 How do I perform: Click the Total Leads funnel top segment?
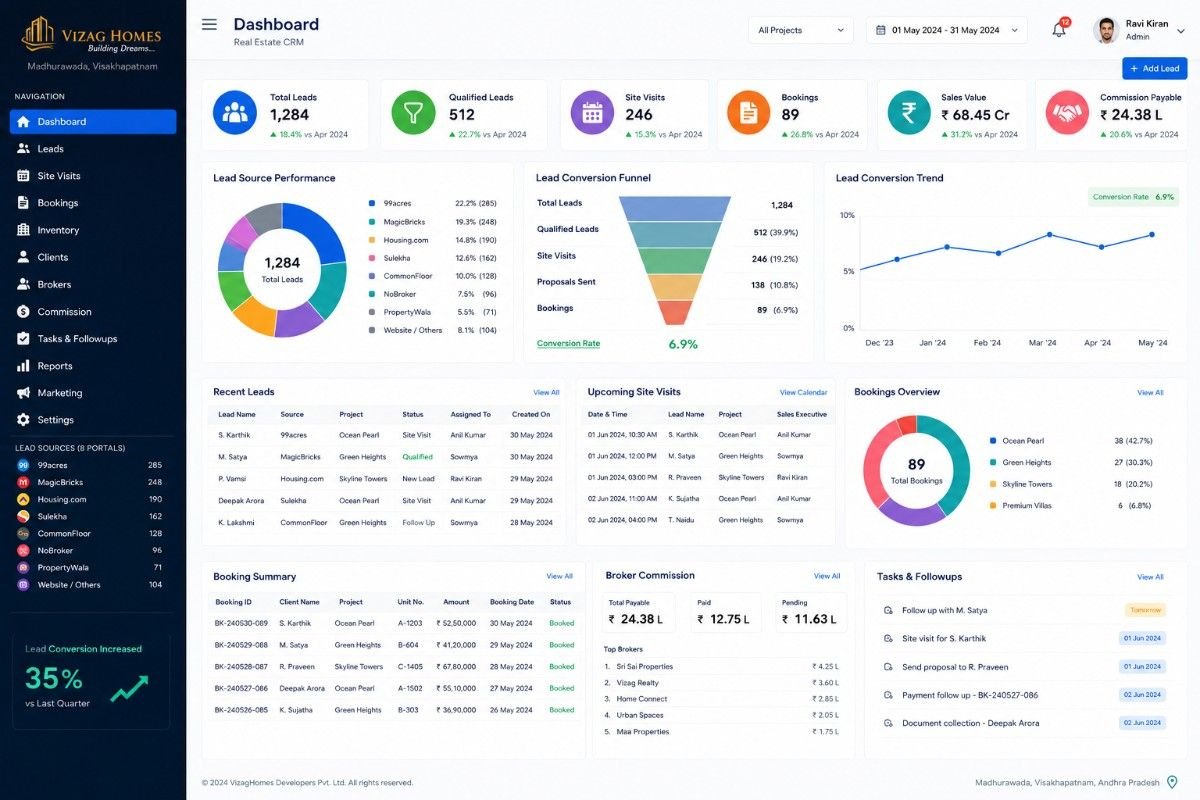click(675, 207)
